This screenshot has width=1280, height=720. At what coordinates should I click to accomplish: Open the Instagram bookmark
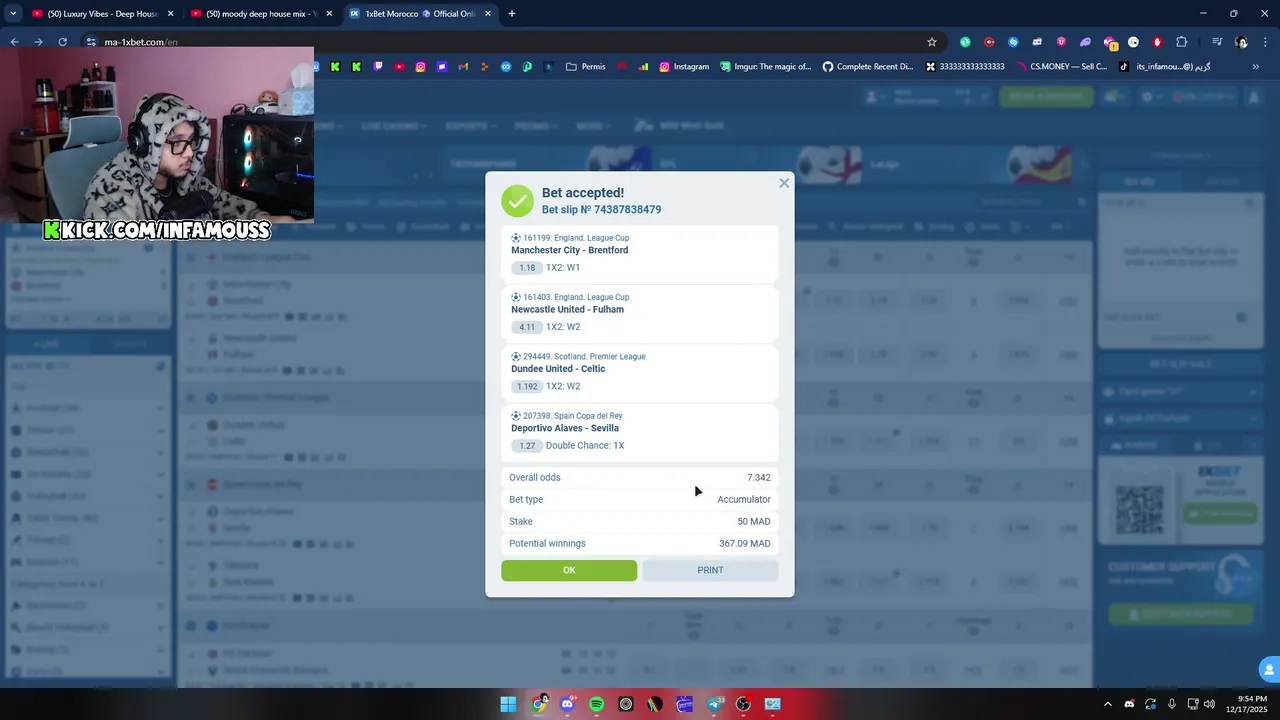coord(683,67)
